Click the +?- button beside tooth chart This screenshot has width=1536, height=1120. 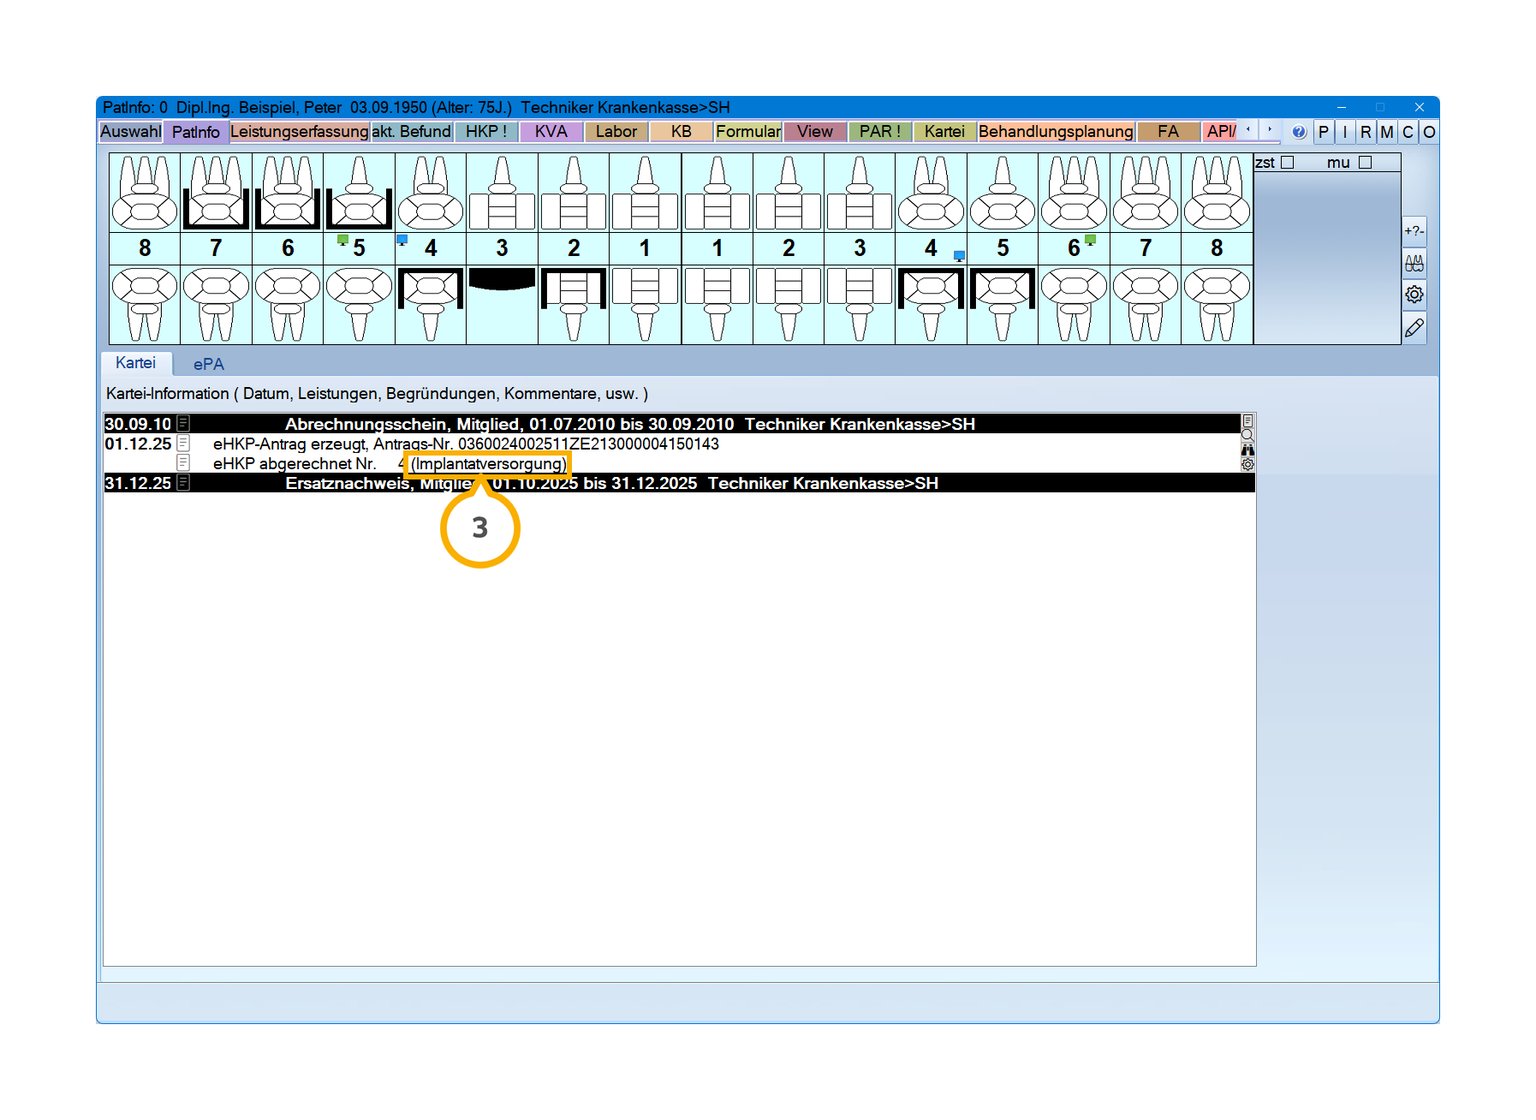pyautogui.click(x=1414, y=231)
